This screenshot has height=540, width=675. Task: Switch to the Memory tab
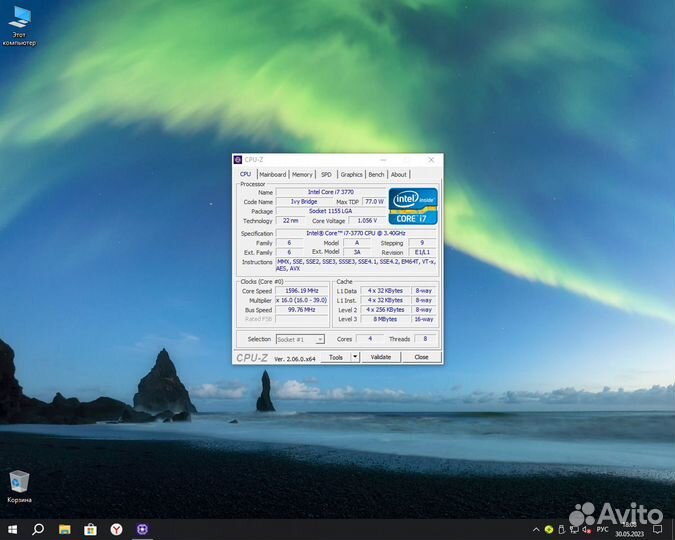tap(302, 174)
